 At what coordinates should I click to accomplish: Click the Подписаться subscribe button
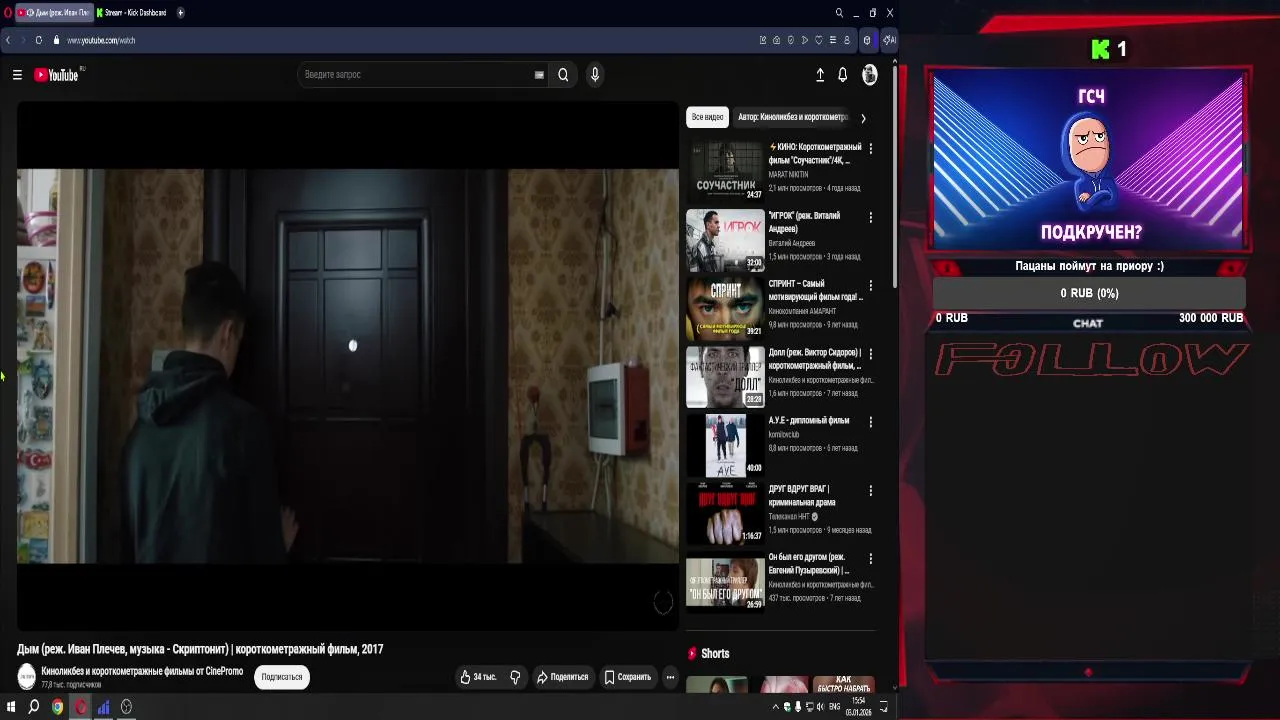tap(282, 677)
